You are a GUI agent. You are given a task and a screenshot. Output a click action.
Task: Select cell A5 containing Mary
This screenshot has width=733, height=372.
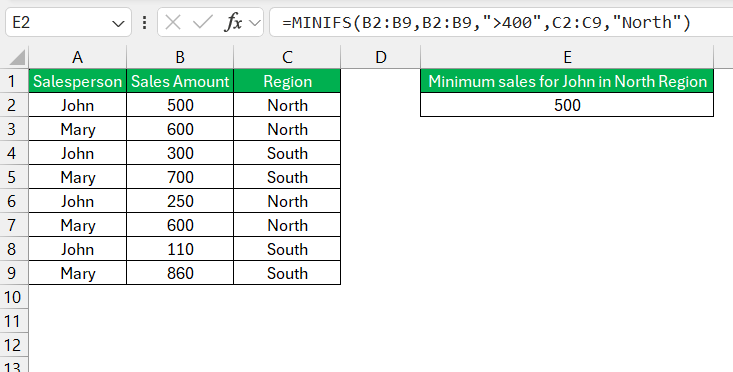pyautogui.click(x=78, y=177)
